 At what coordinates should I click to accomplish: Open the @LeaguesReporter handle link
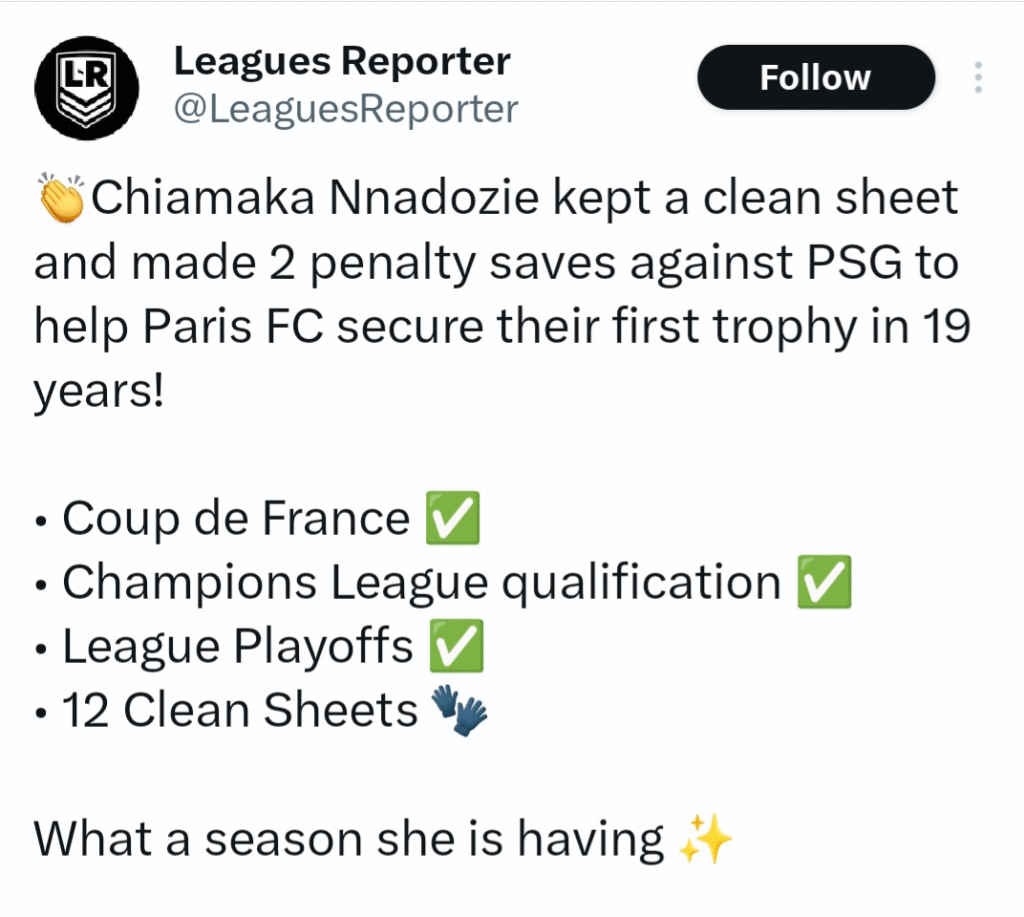tap(346, 109)
